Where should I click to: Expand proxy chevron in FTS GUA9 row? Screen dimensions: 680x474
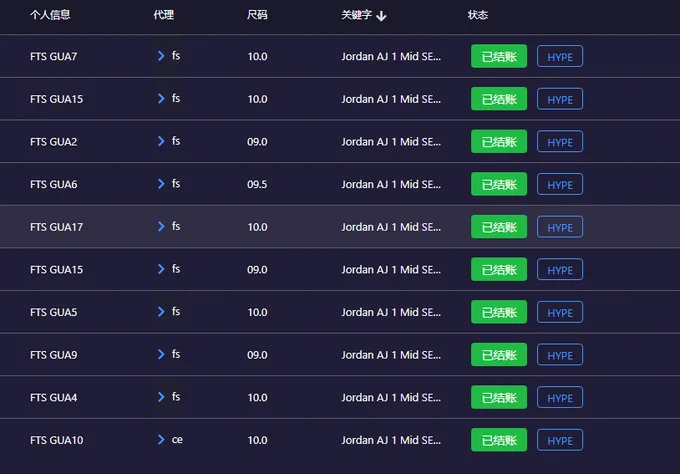click(161, 354)
